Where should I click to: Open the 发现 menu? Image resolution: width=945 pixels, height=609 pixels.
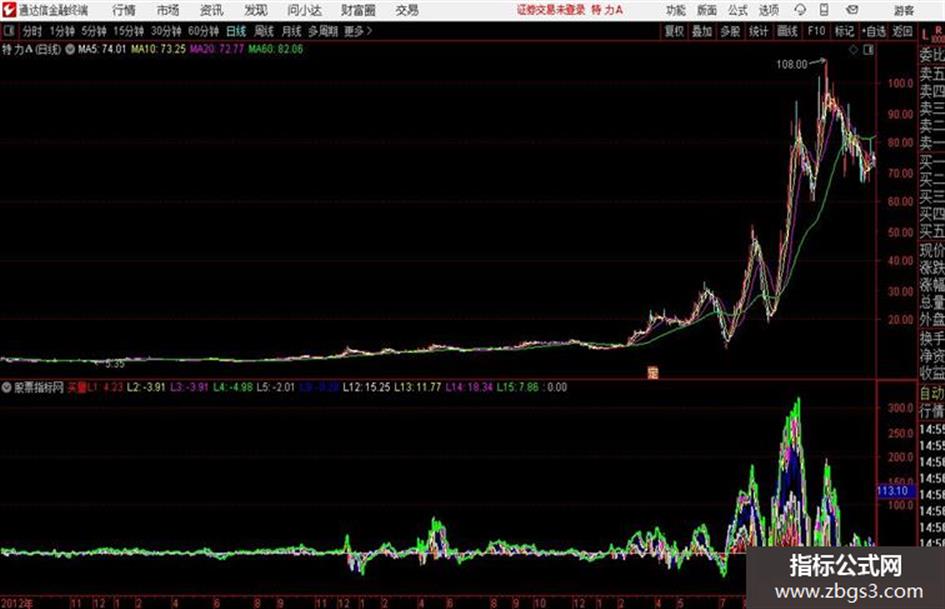(x=256, y=10)
